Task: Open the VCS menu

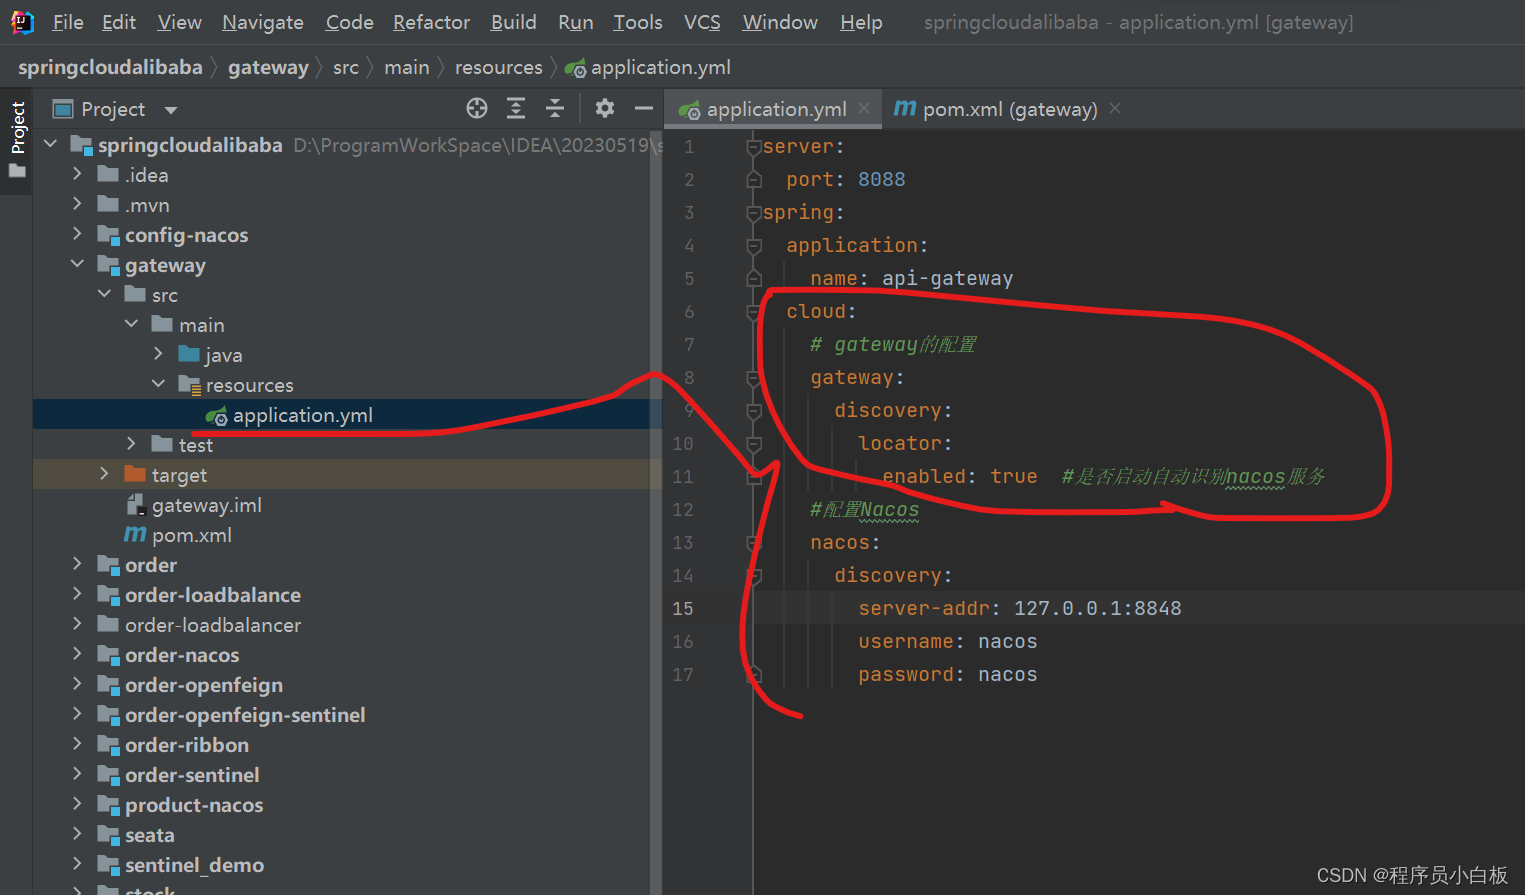Action: pyautogui.click(x=702, y=22)
